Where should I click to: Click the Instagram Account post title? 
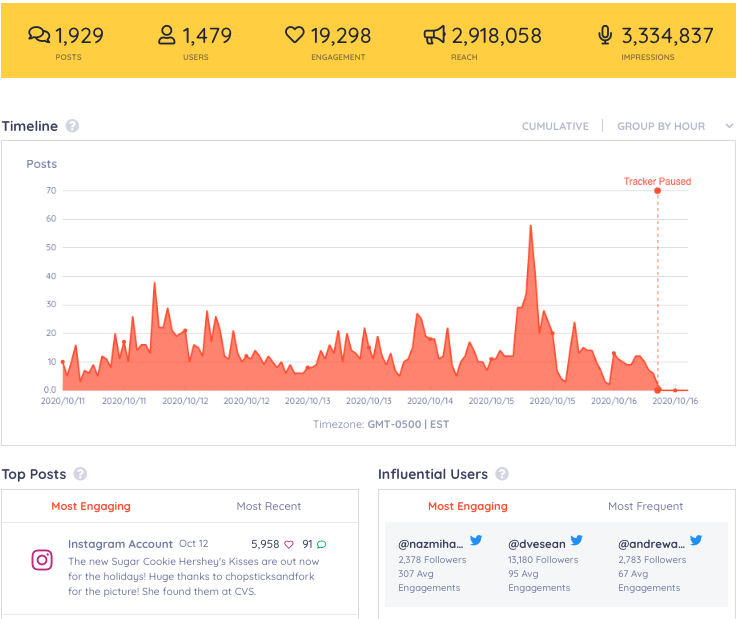click(120, 544)
